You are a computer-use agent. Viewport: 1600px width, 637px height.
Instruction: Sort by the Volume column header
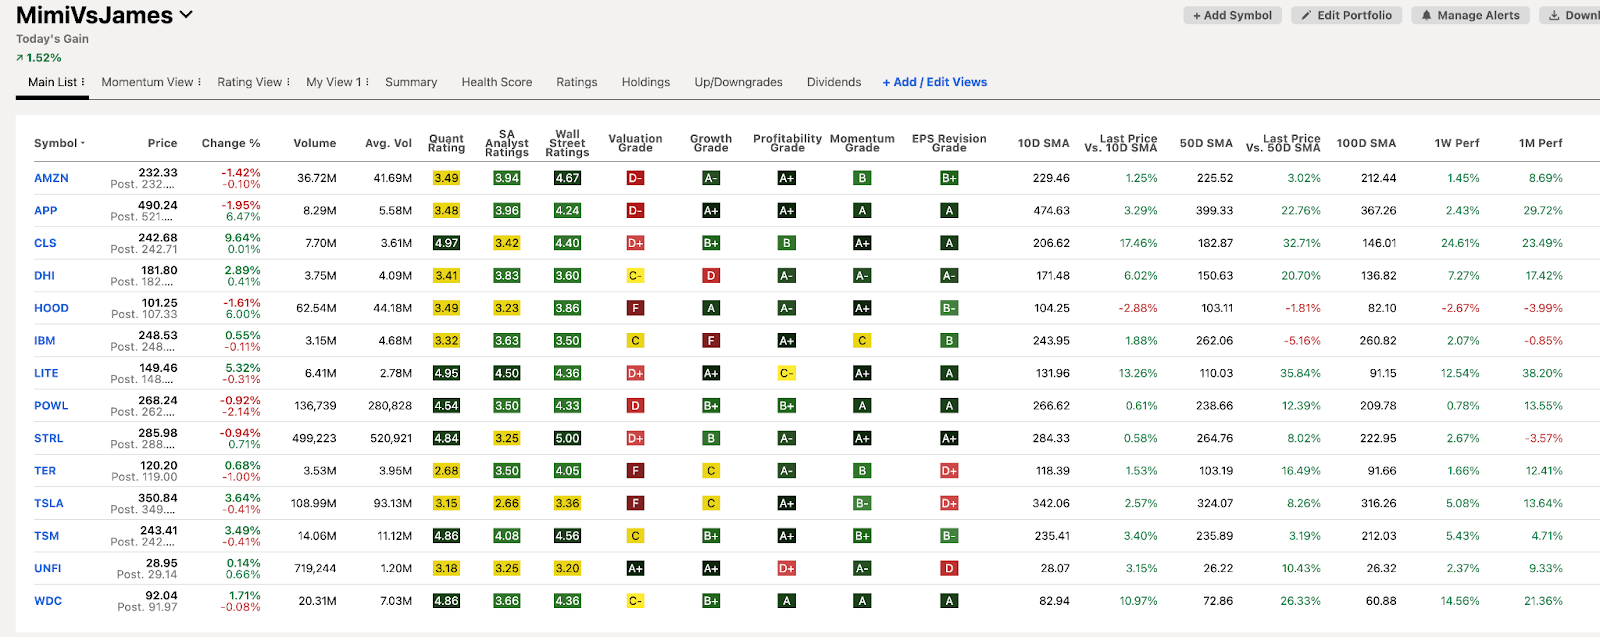[x=315, y=143]
